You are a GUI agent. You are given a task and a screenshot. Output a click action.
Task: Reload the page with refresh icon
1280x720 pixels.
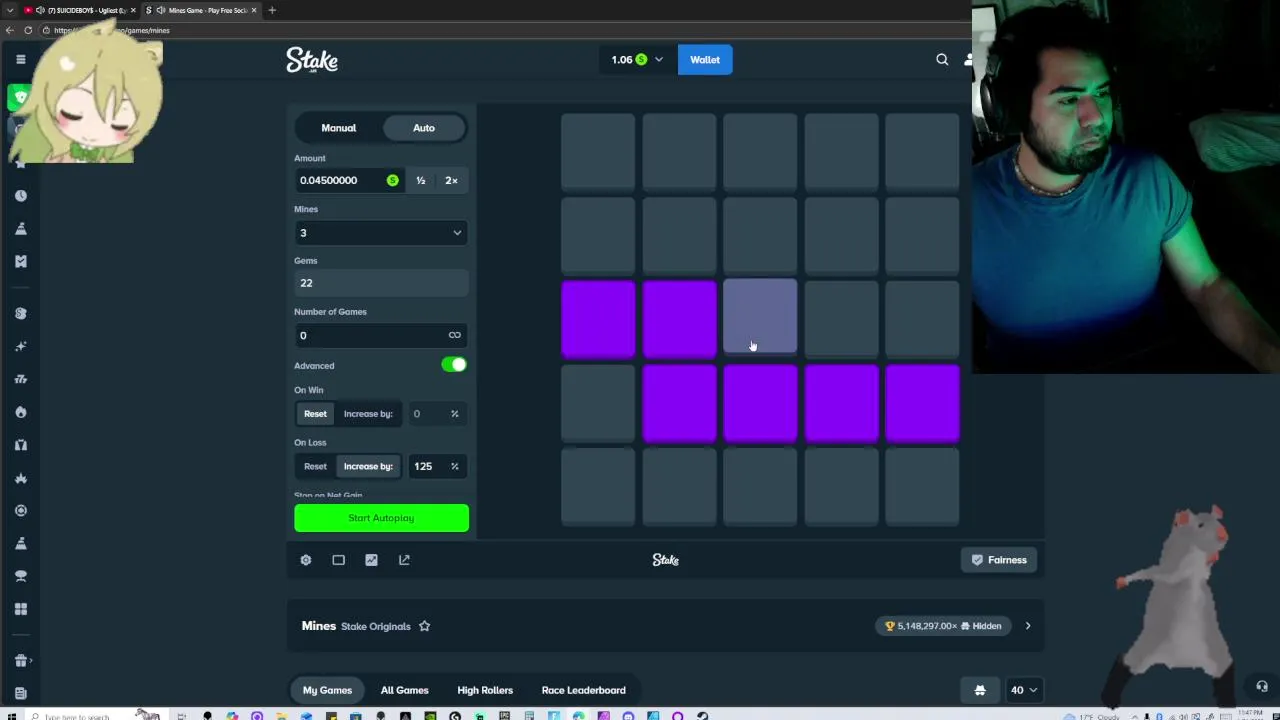pos(28,30)
